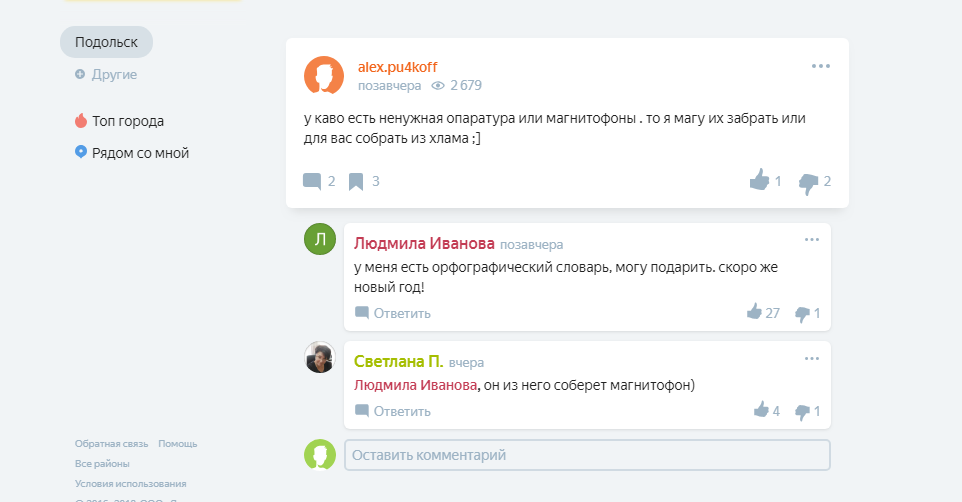The width and height of the screenshot is (962, 502).
Task: Thumbs-down Людмила Иванова's comment
Action: coord(802,313)
